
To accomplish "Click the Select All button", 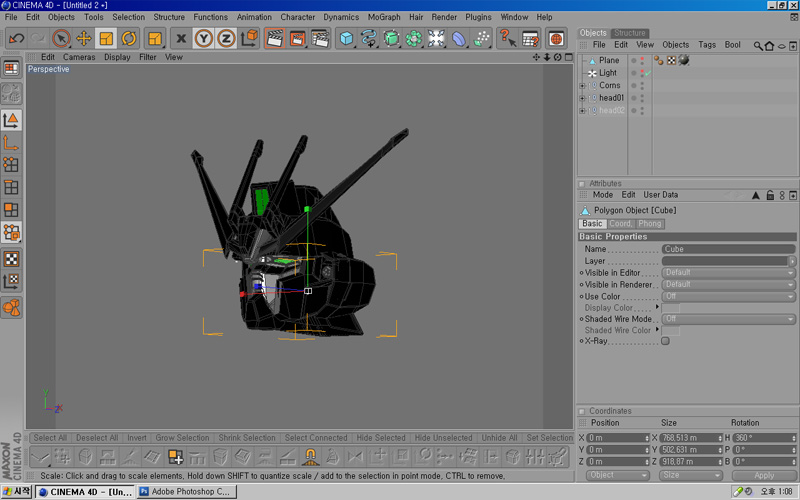I will tap(50, 438).
